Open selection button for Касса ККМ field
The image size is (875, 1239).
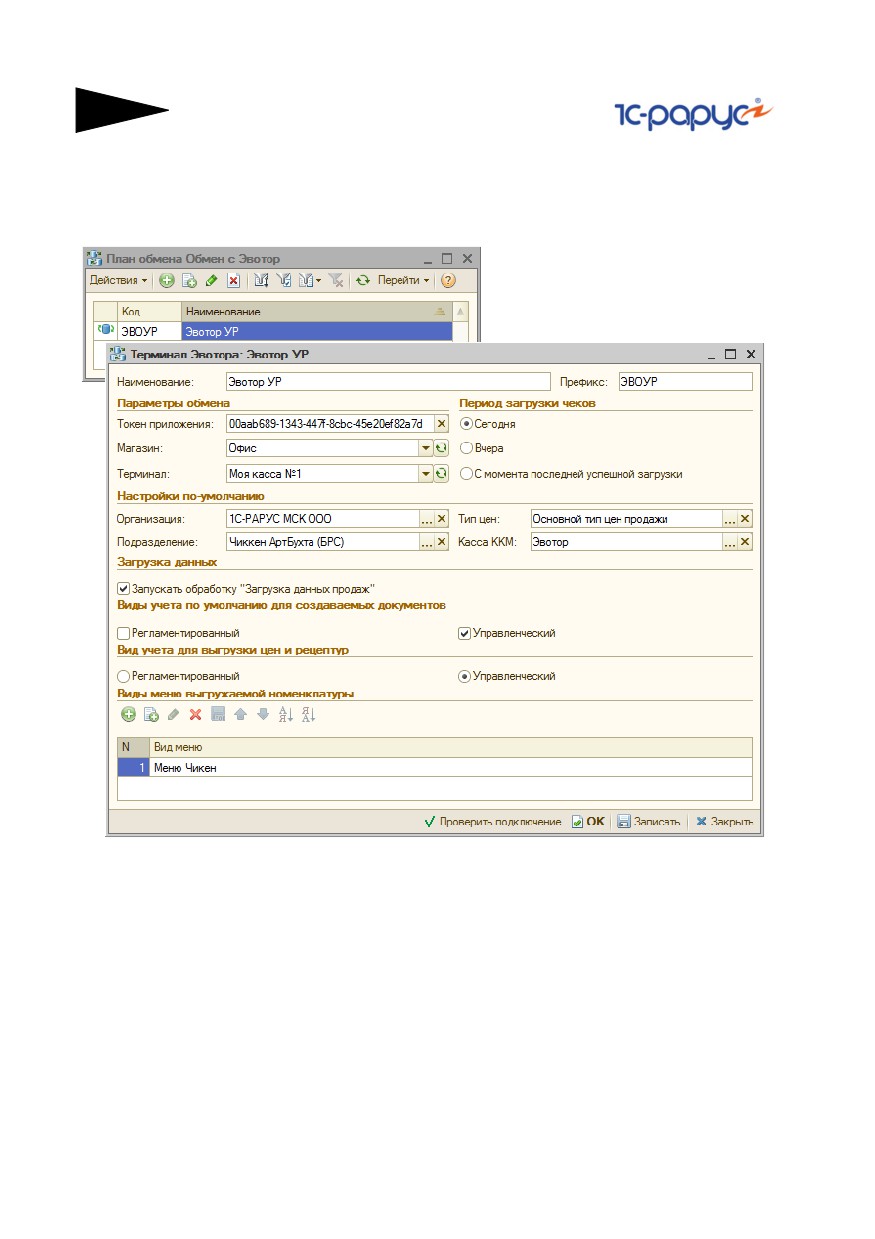click(730, 542)
